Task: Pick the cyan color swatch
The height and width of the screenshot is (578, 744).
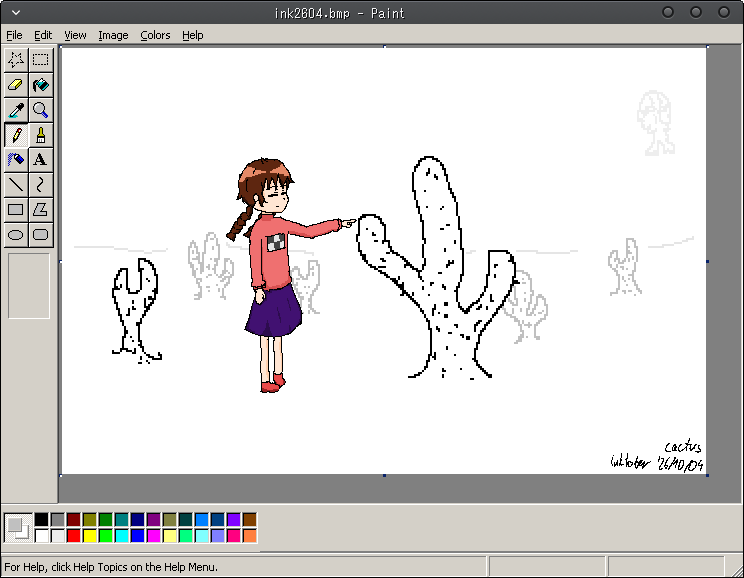Action: click(122, 536)
